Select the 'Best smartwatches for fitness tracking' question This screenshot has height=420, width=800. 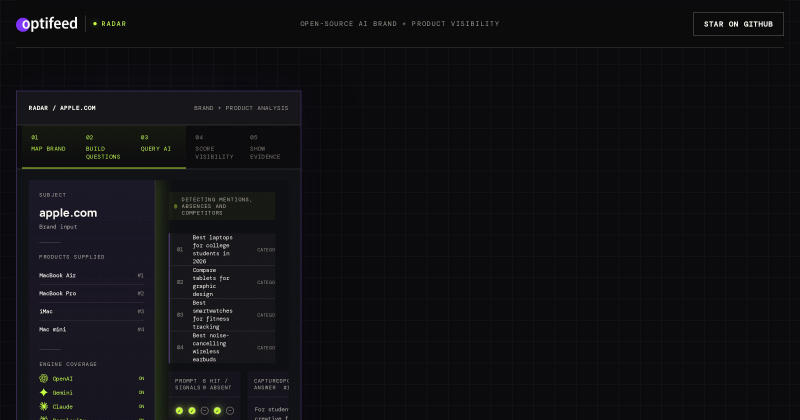tap(222, 315)
